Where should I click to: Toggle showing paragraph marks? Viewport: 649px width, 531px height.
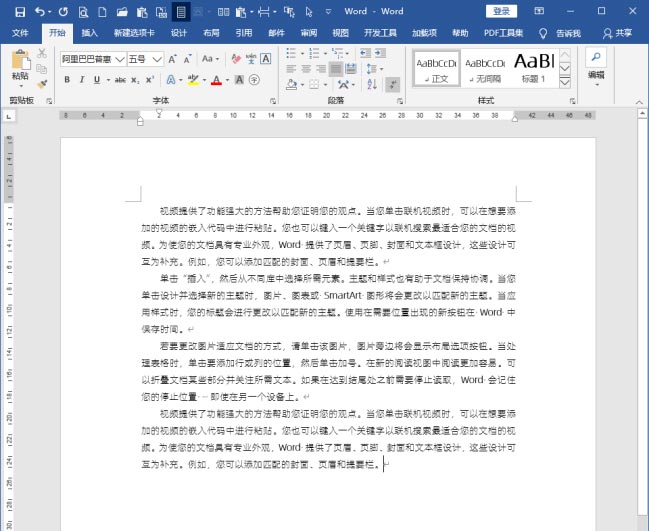[392, 84]
